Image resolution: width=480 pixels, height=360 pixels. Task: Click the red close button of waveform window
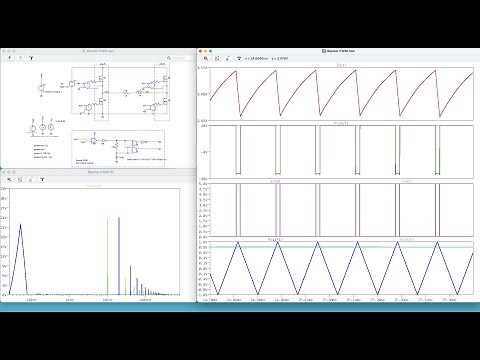200,51
